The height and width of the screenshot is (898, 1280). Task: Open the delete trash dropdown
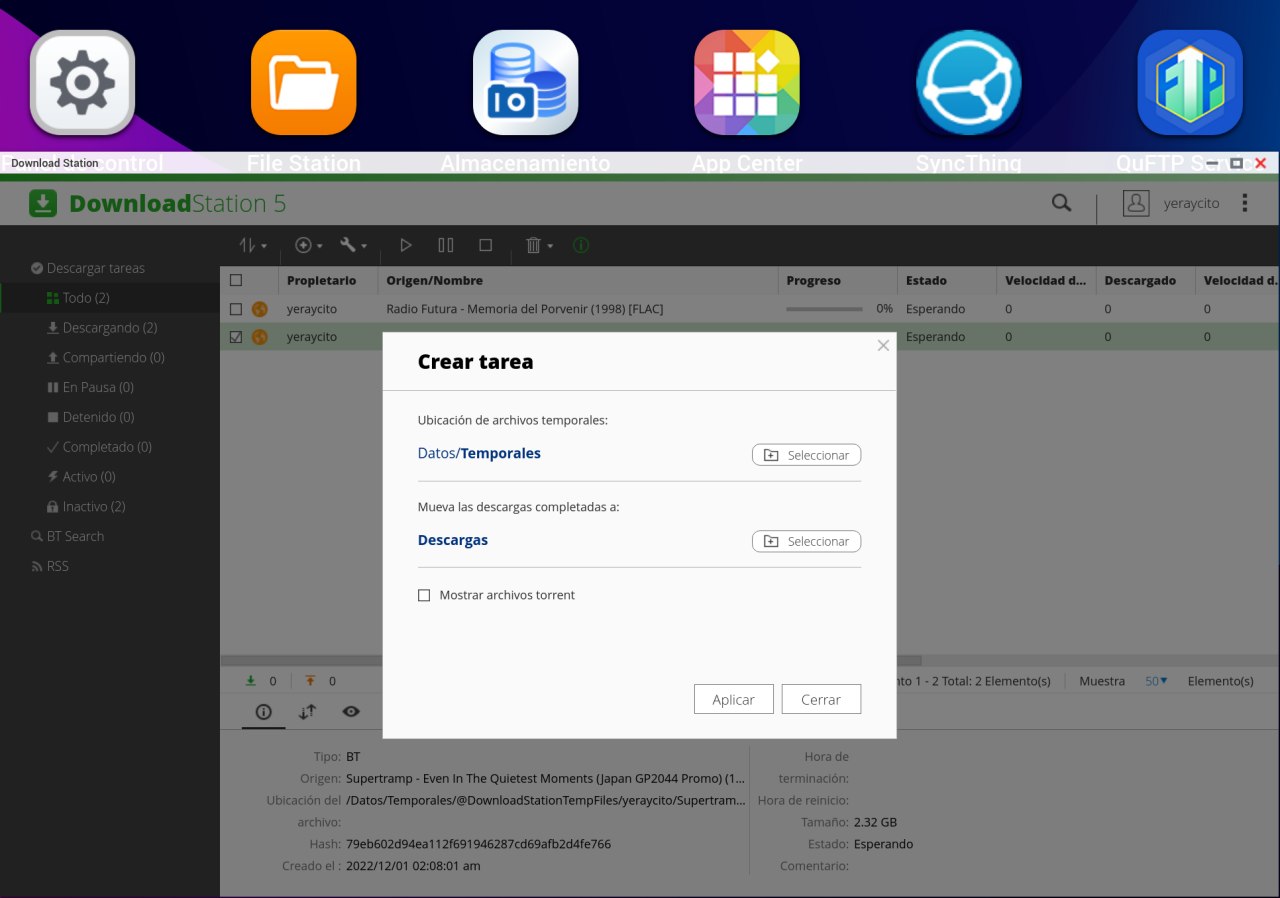coord(539,245)
